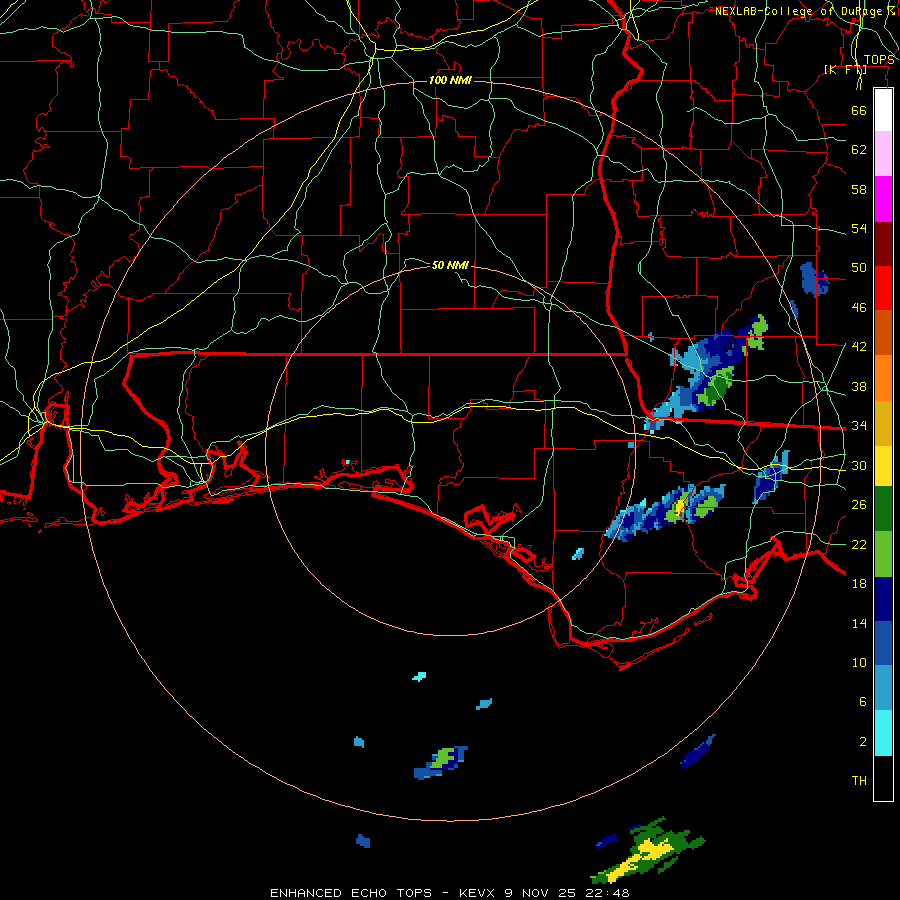Click the light pink legend swatch

[883, 154]
